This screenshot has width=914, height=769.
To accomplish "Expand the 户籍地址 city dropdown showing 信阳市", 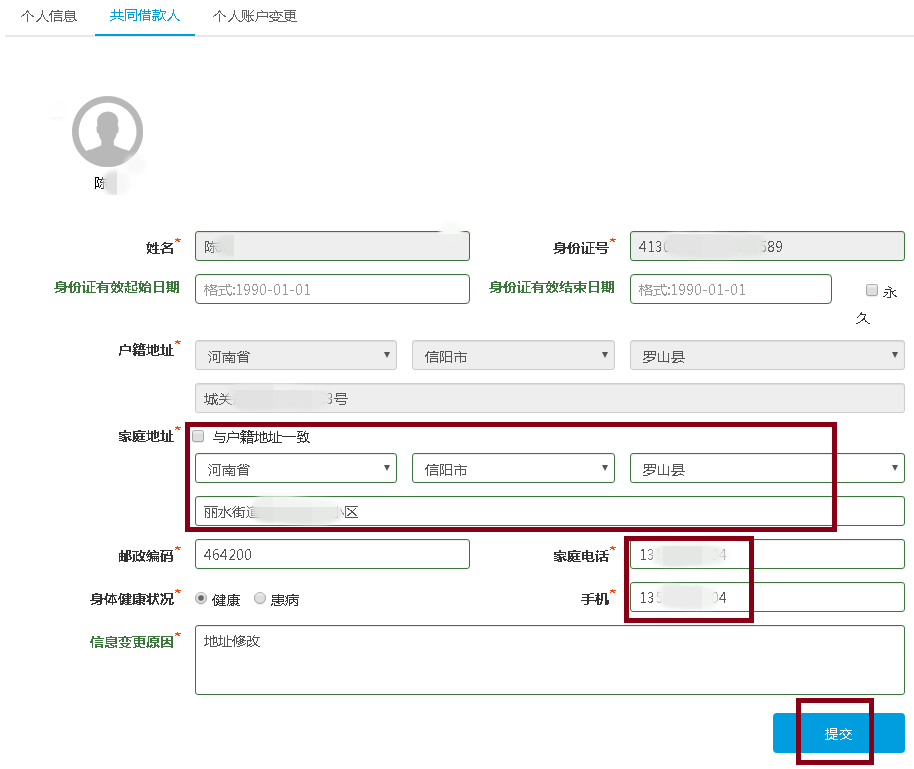I will coord(513,355).
